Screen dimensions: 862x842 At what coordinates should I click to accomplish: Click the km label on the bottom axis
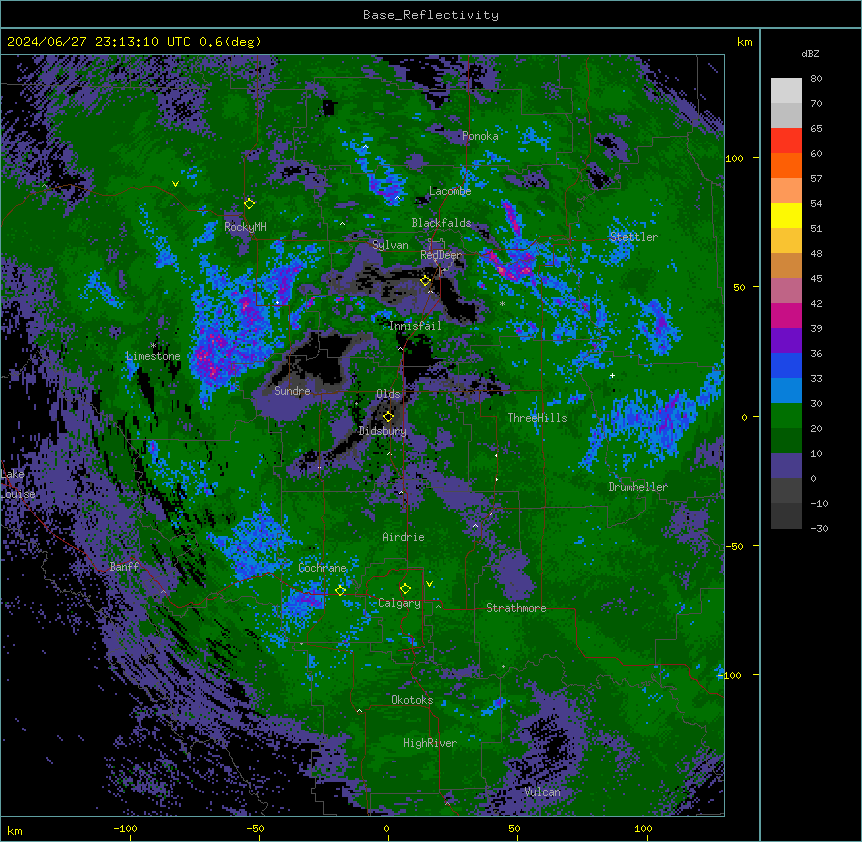pos(15,830)
